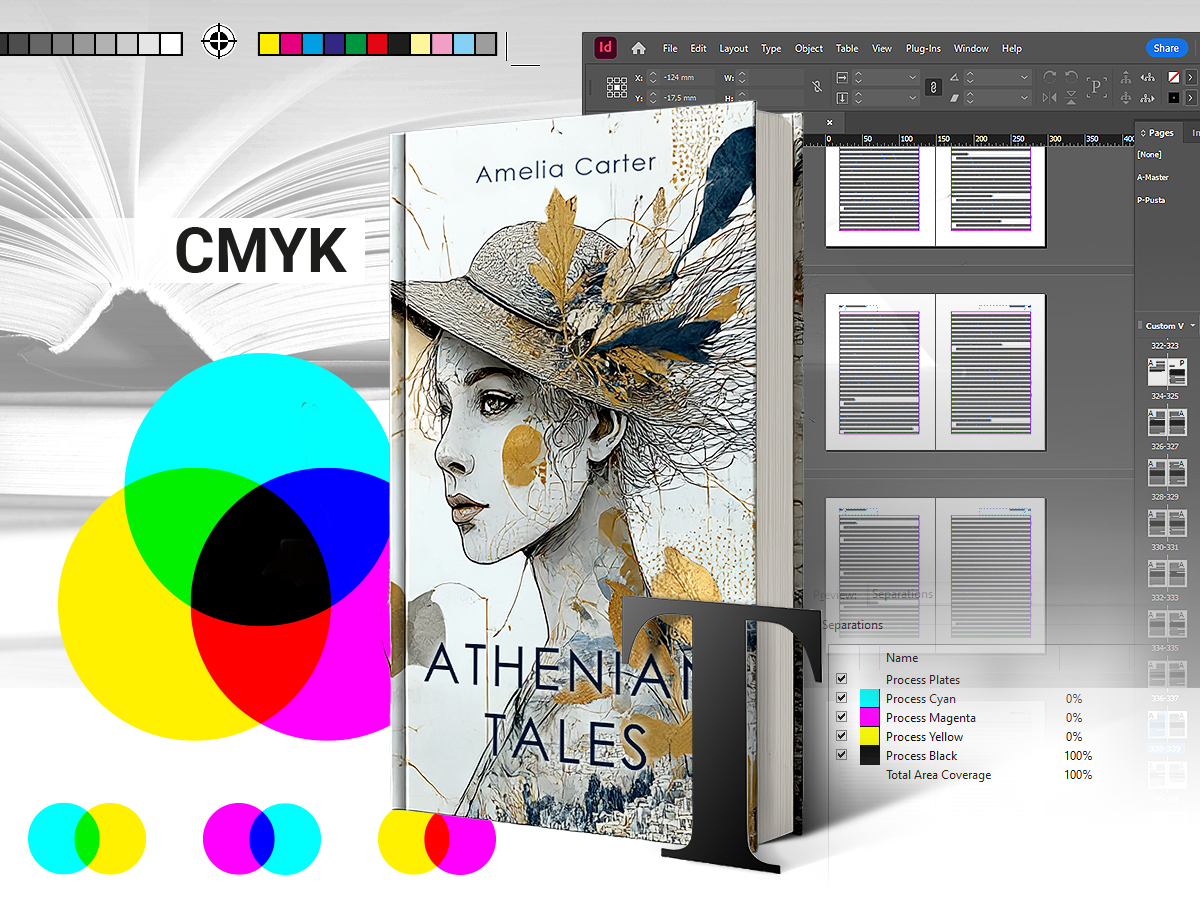The width and height of the screenshot is (1200, 900).
Task: Click the Fill swatch set to None
Action: tap(1174, 77)
